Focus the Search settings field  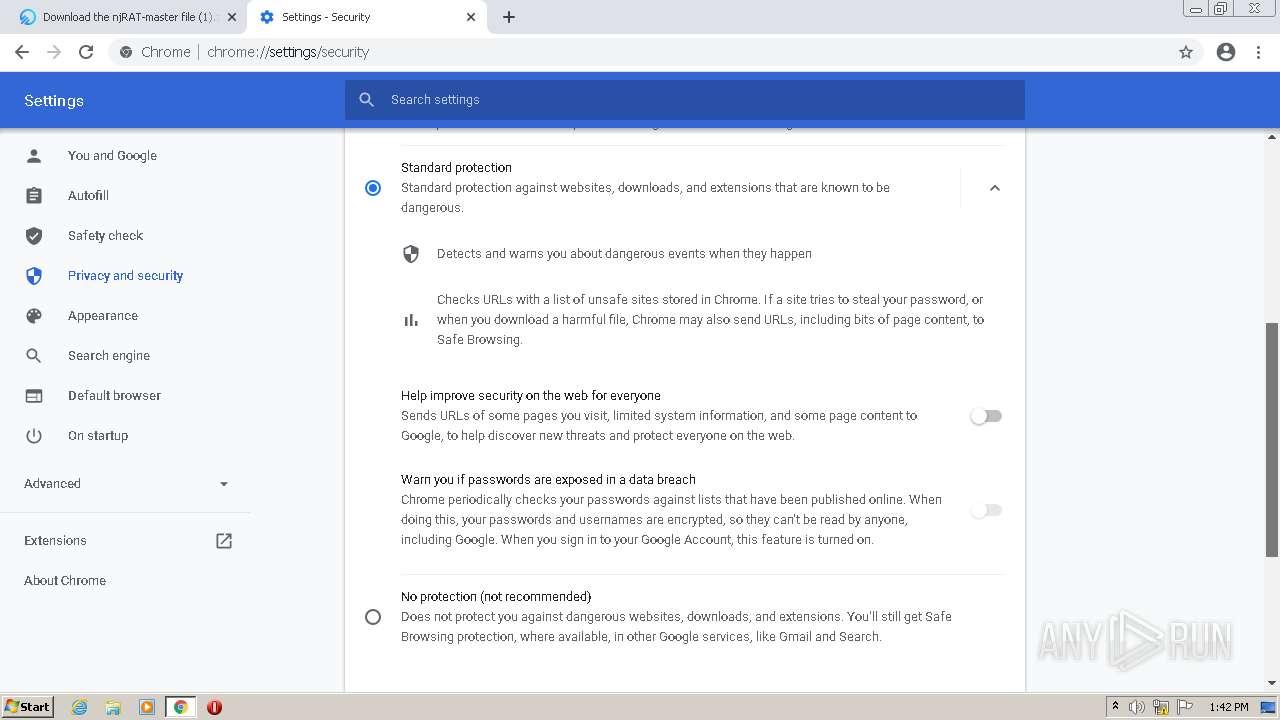coord(685,100)
